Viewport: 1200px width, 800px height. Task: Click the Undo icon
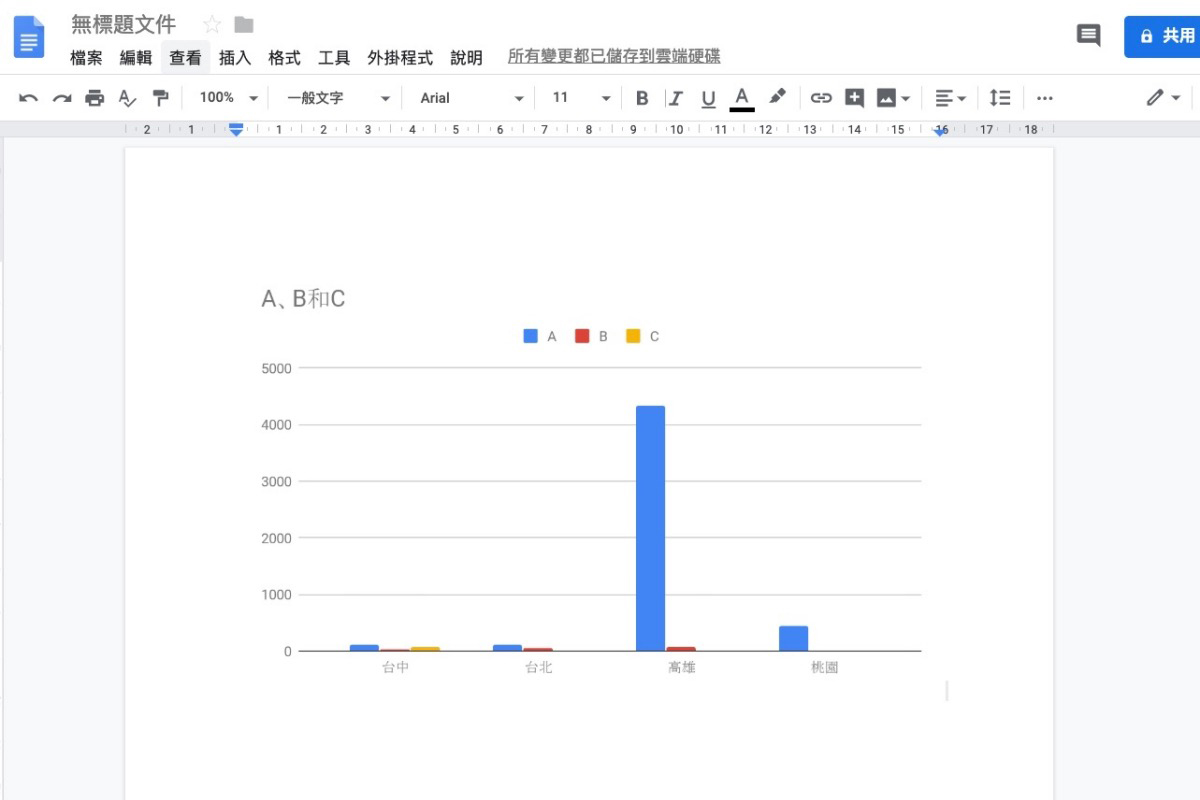(28, 97)
